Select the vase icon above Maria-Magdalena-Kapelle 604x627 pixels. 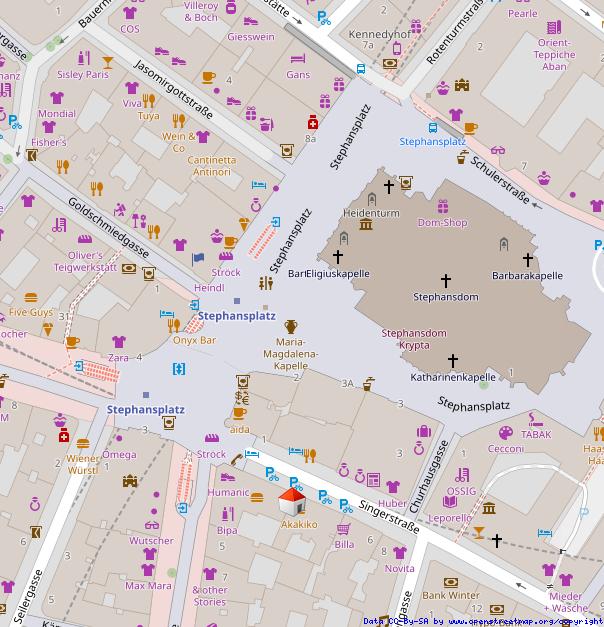click(x=291, y=326)
